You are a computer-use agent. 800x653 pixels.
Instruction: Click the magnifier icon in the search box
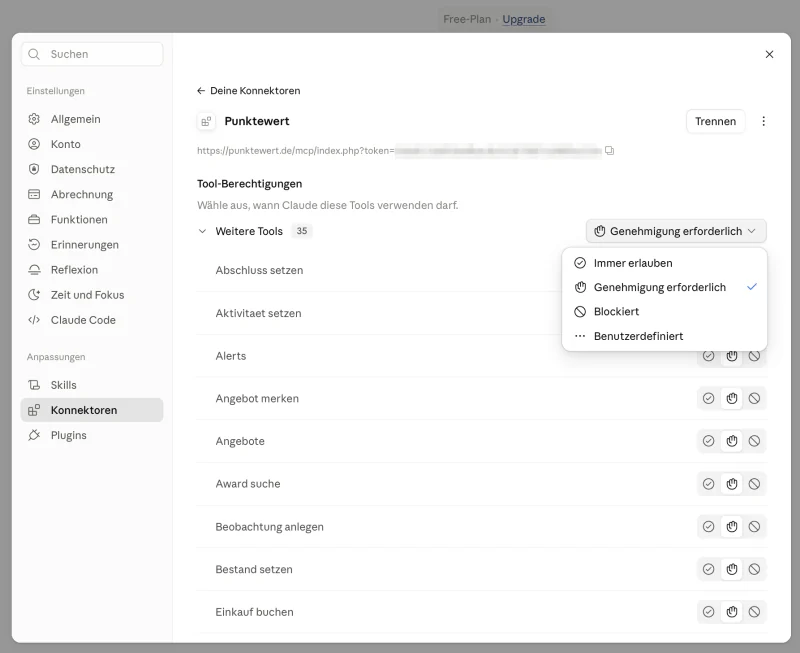tap(34, 54)
